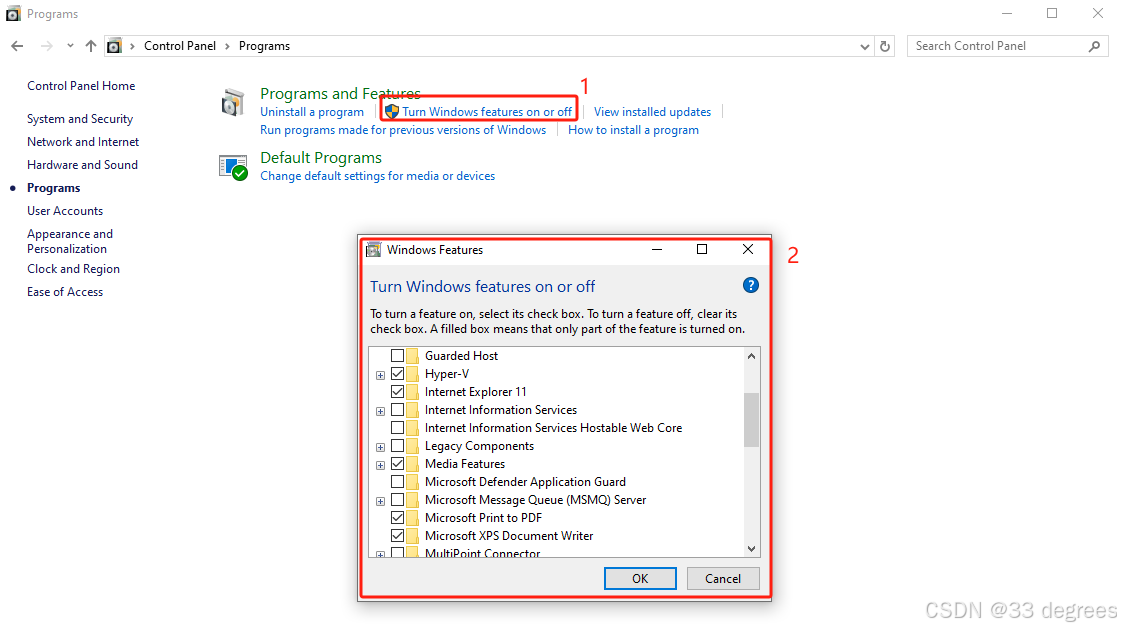Toggle IIS Hostable Web Core checkbox

(x=397, y=428)
